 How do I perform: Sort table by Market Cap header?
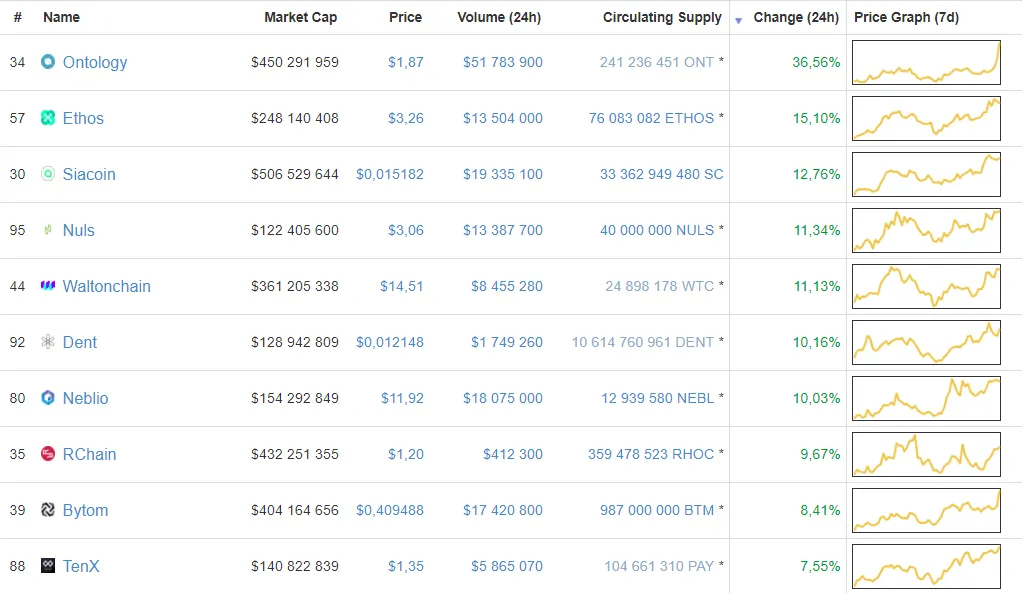[300, 17]
